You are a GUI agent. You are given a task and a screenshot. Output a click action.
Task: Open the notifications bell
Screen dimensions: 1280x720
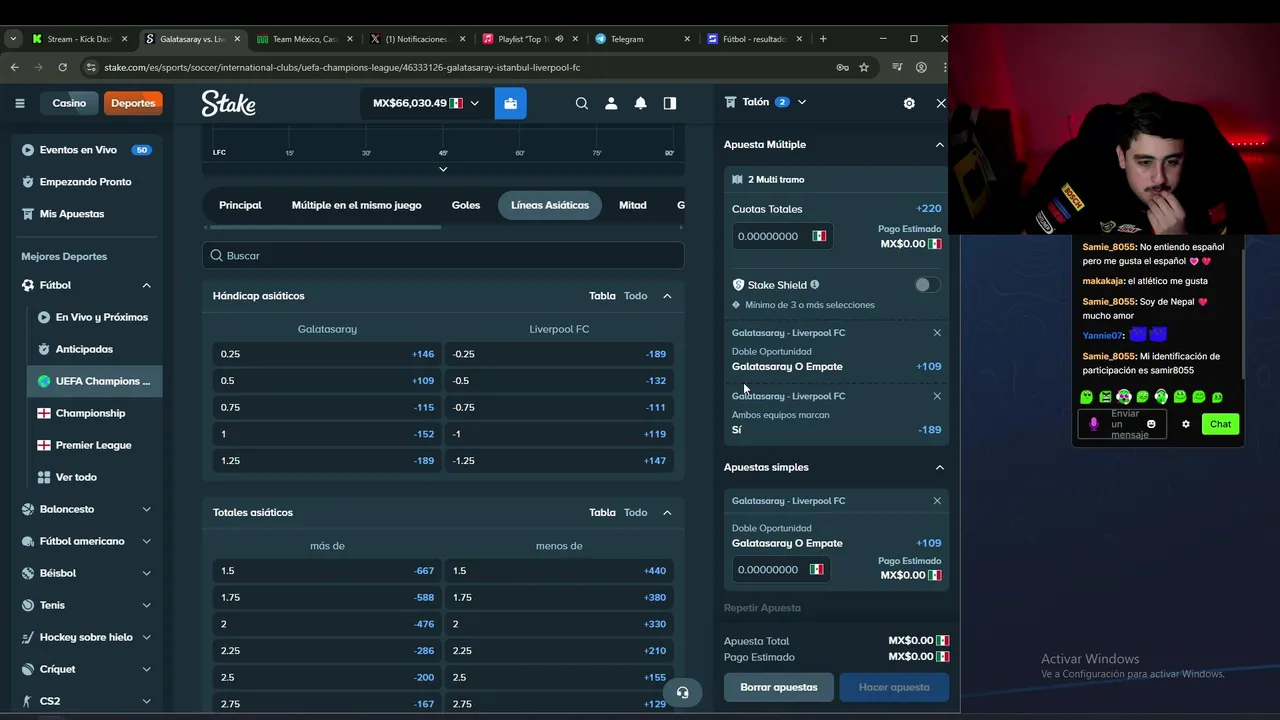(x=640, y=103)
